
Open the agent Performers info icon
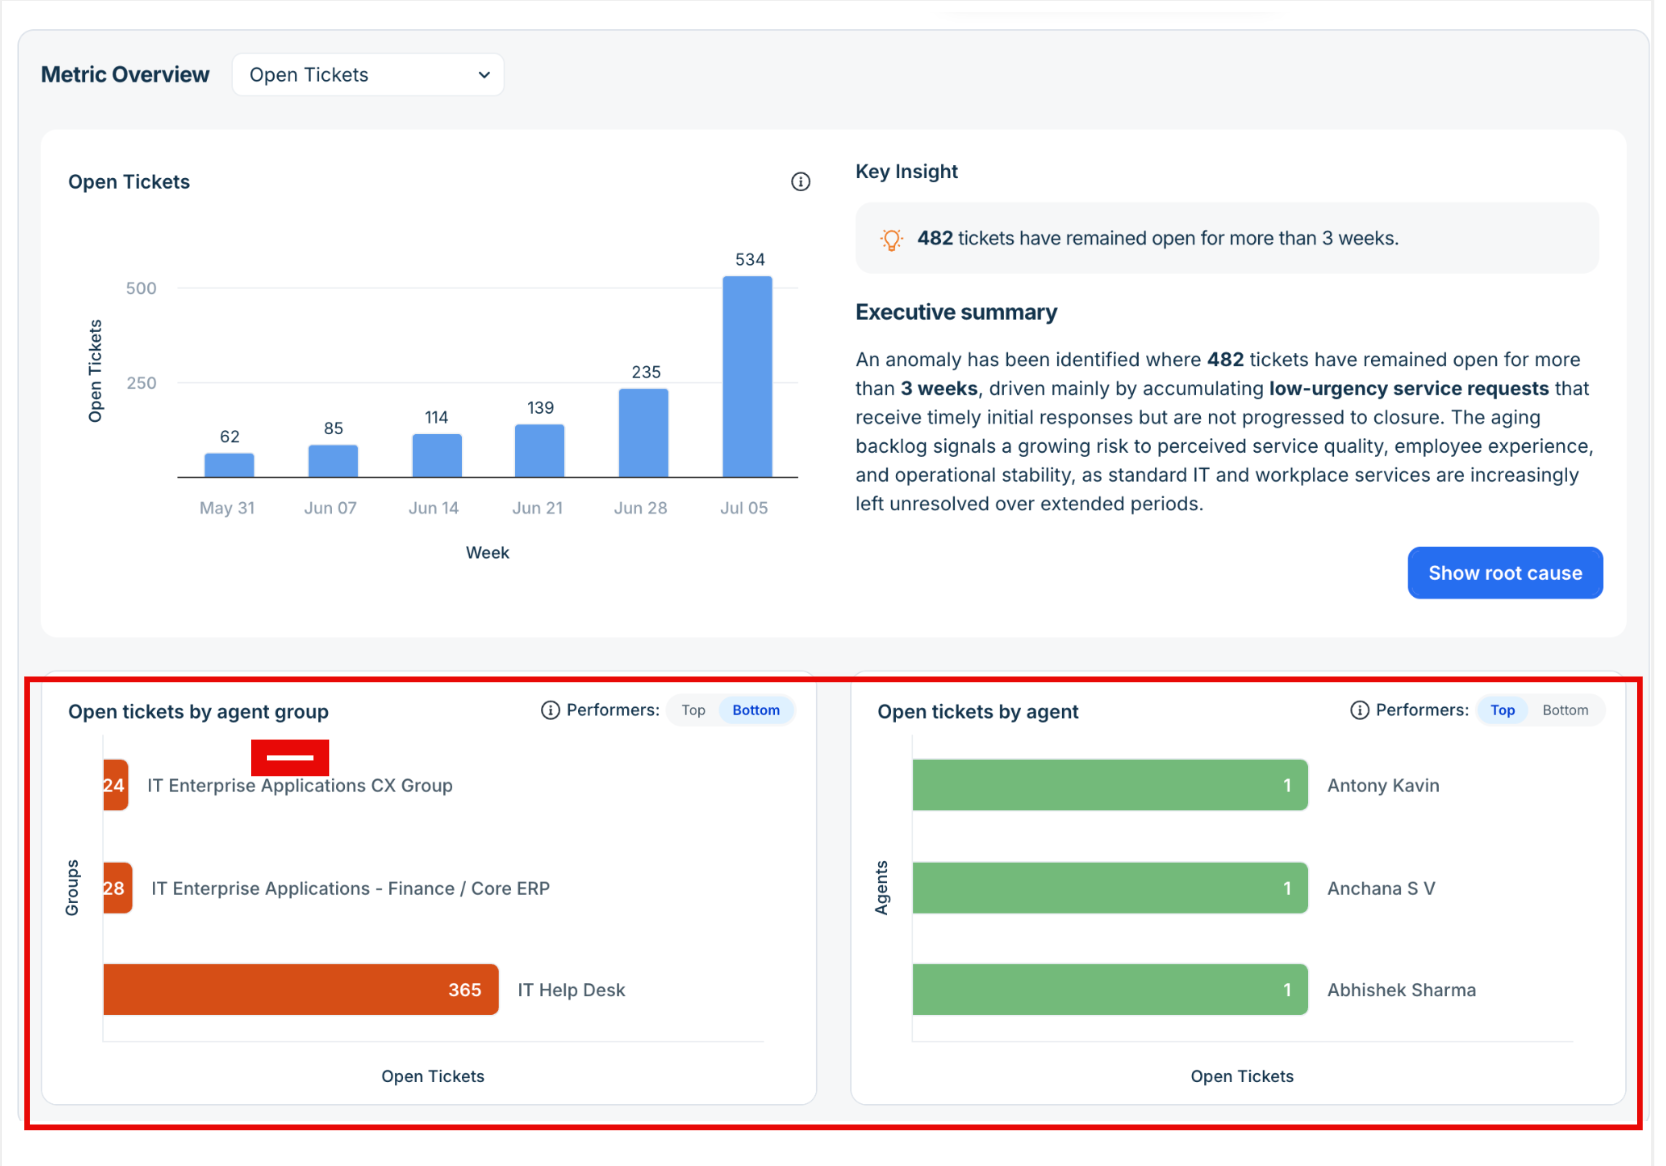pos(1360,710)
